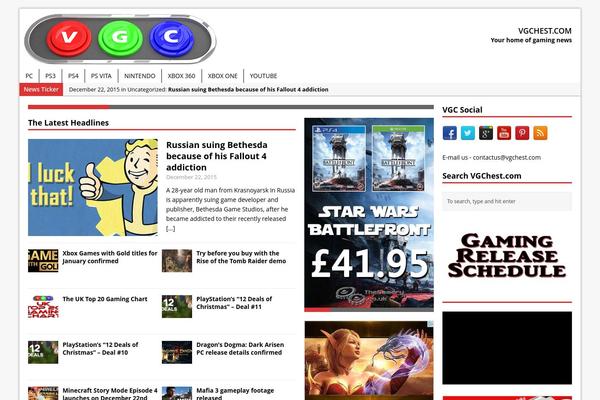The image size is (600, 400).
Task: Open the NINTENDO menu item
Action: coord(140,76)
